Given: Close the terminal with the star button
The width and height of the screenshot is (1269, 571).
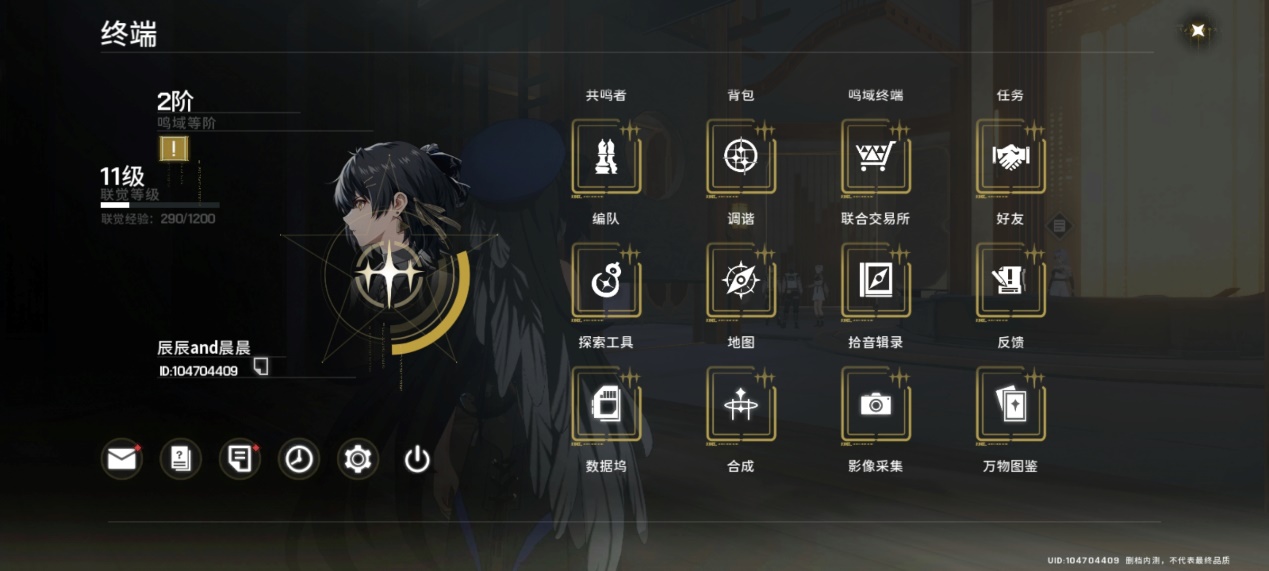Looking at the screenshot, I should point(1197,30).
